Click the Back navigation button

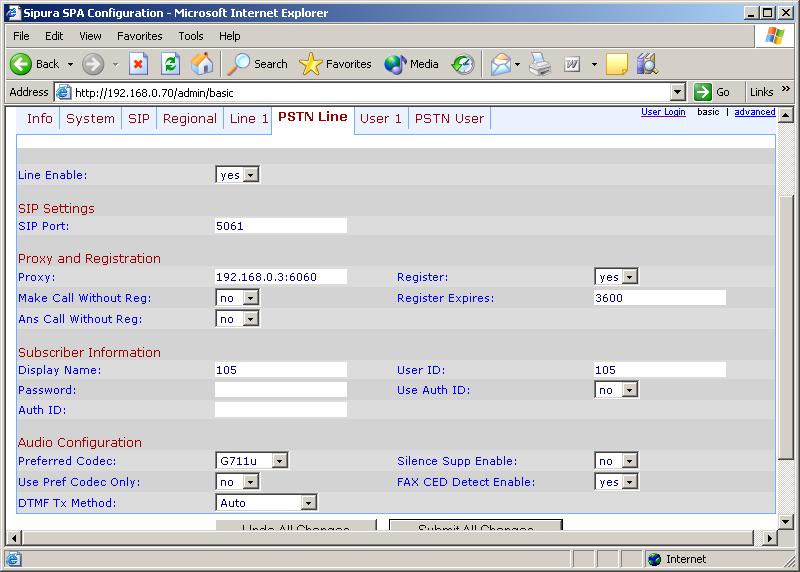click(35, 64)
